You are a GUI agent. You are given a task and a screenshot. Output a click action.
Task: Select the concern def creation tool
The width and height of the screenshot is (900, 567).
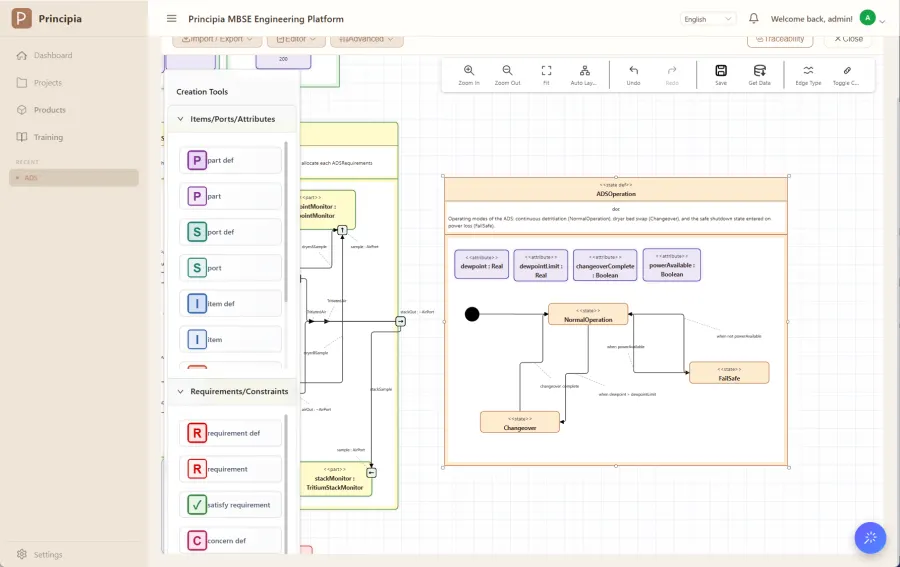coord(230,541)
